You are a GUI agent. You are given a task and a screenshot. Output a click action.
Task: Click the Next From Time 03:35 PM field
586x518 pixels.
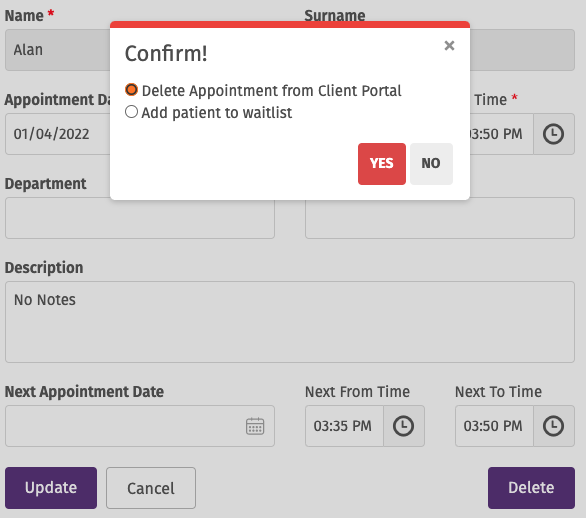(344, 426)
